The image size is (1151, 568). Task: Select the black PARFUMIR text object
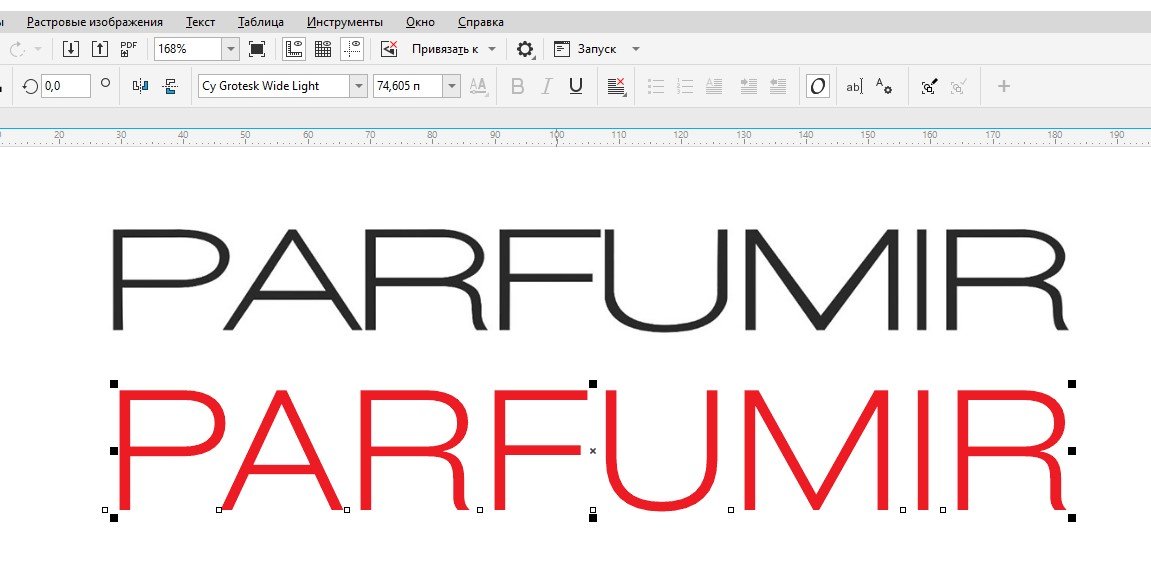[590, 280]
